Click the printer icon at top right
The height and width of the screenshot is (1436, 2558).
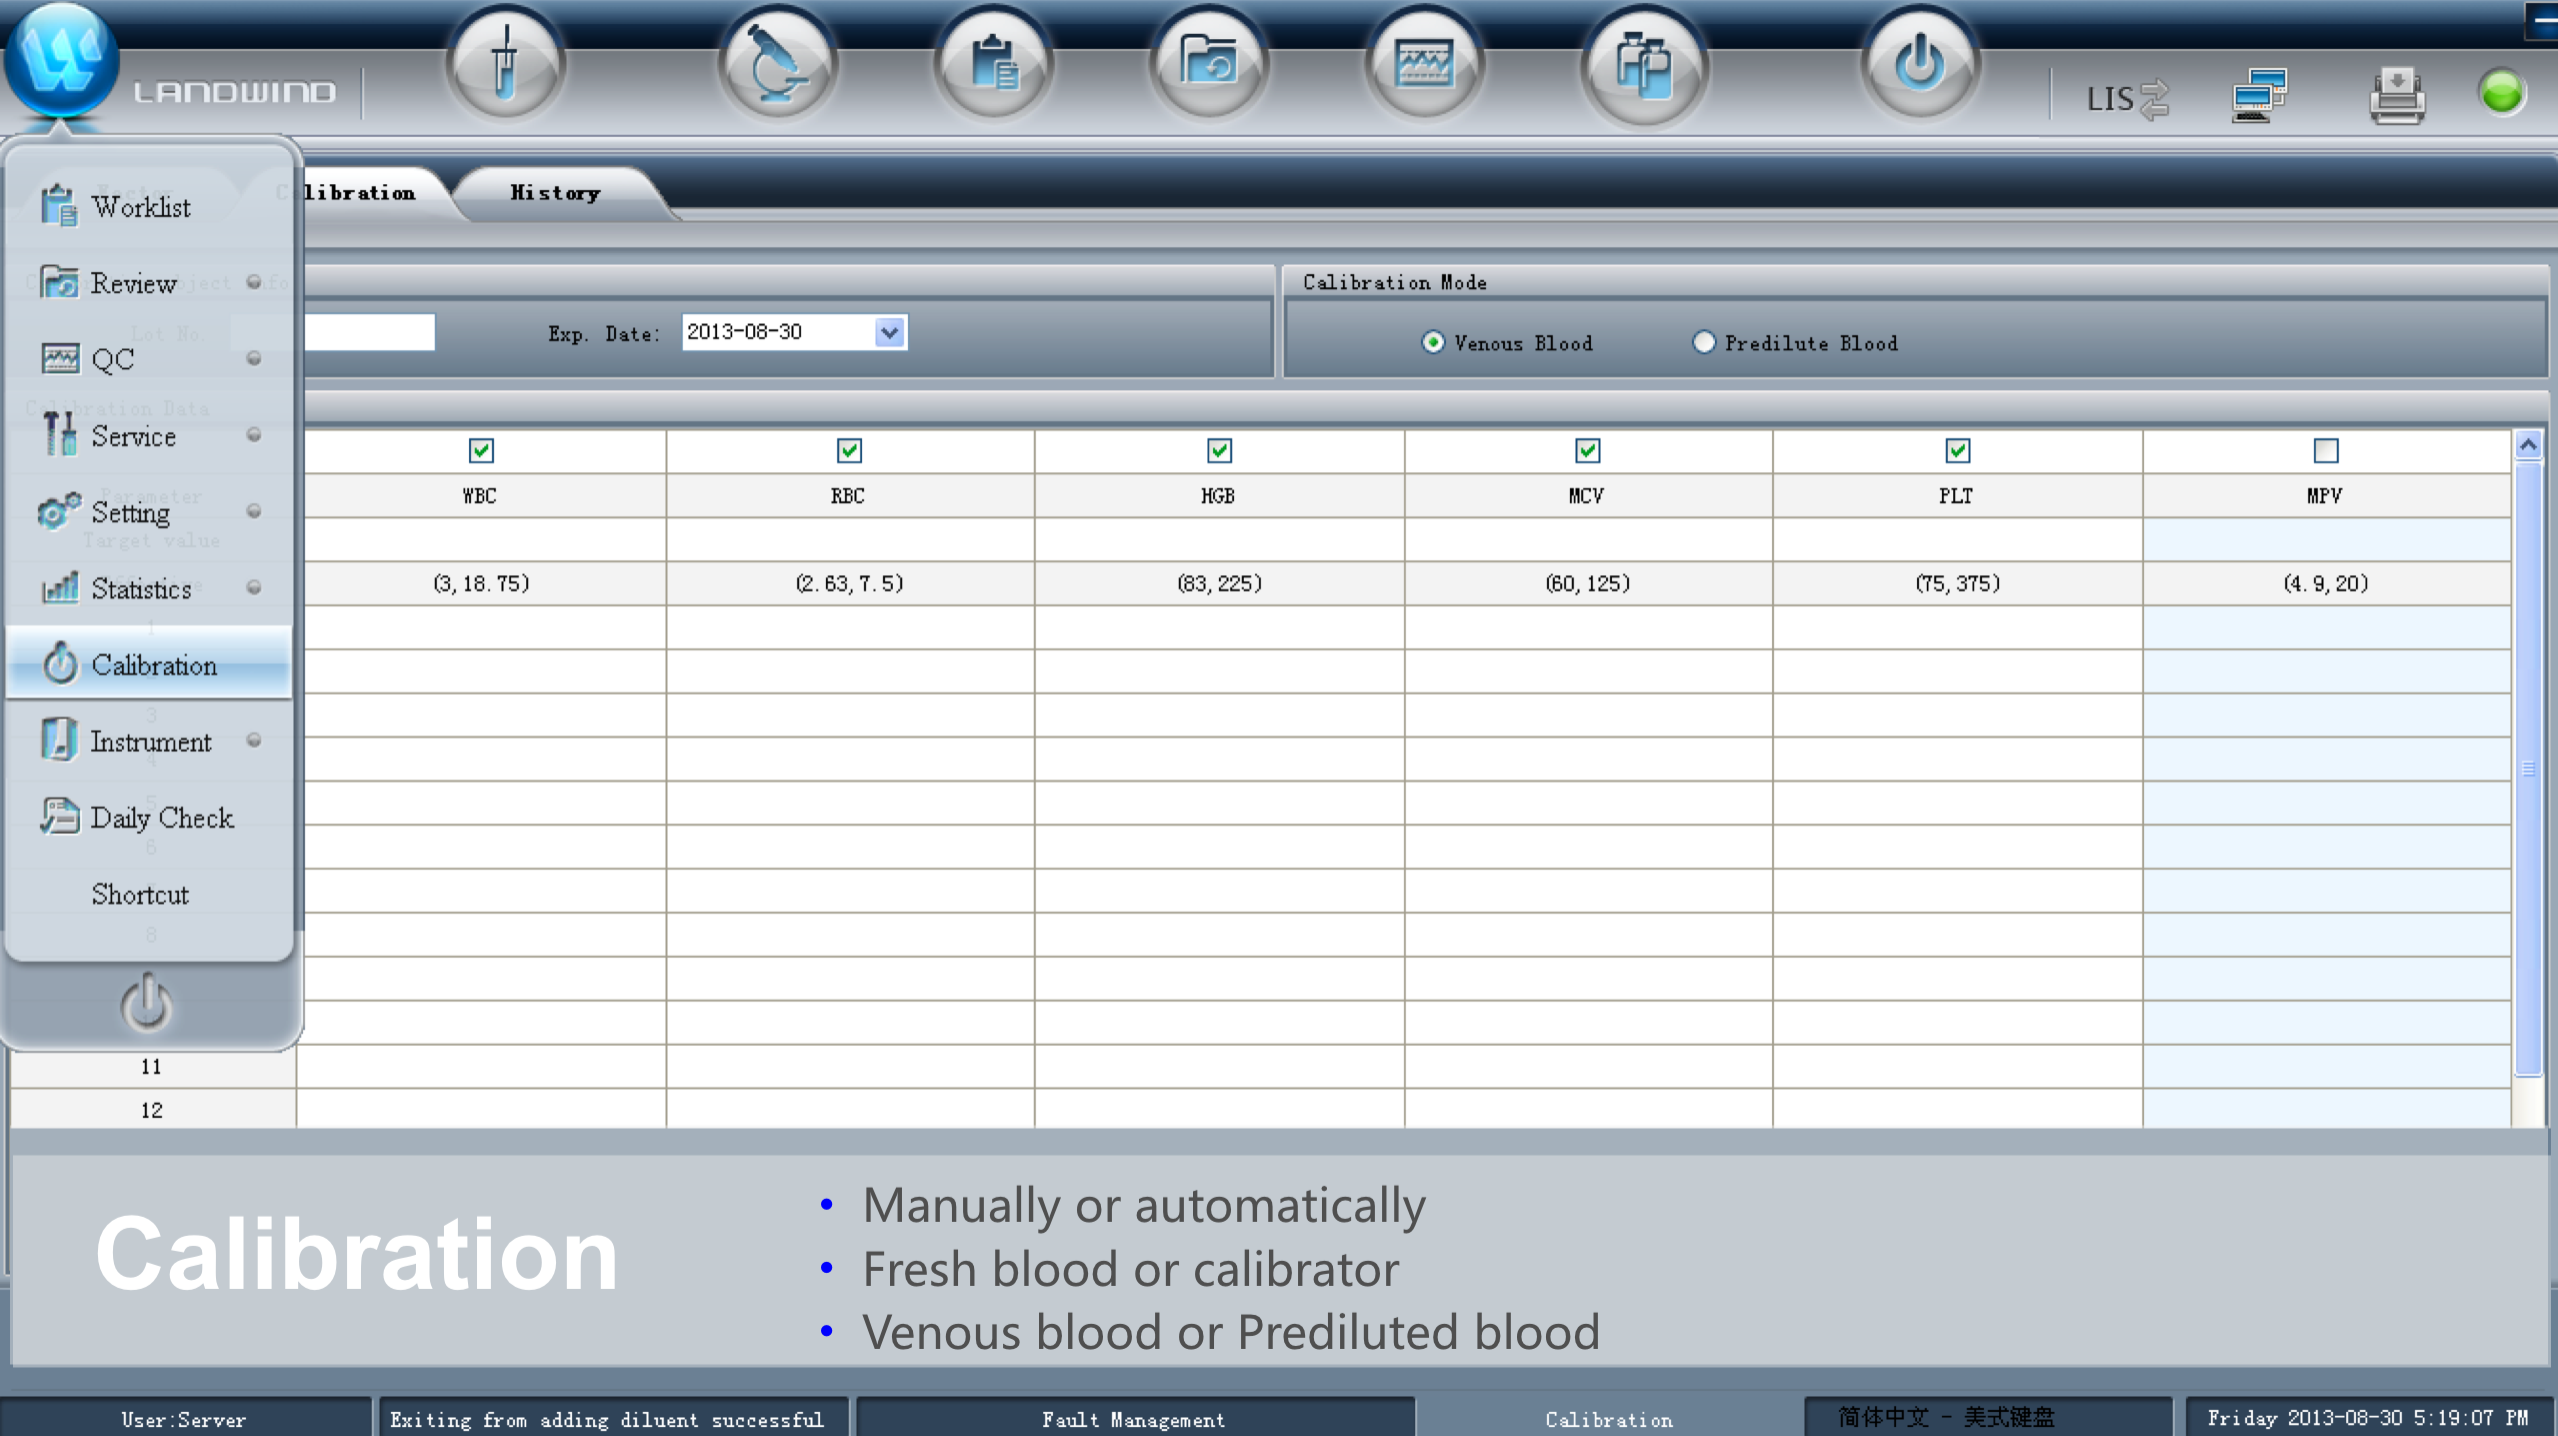(x=2396, y=96)
